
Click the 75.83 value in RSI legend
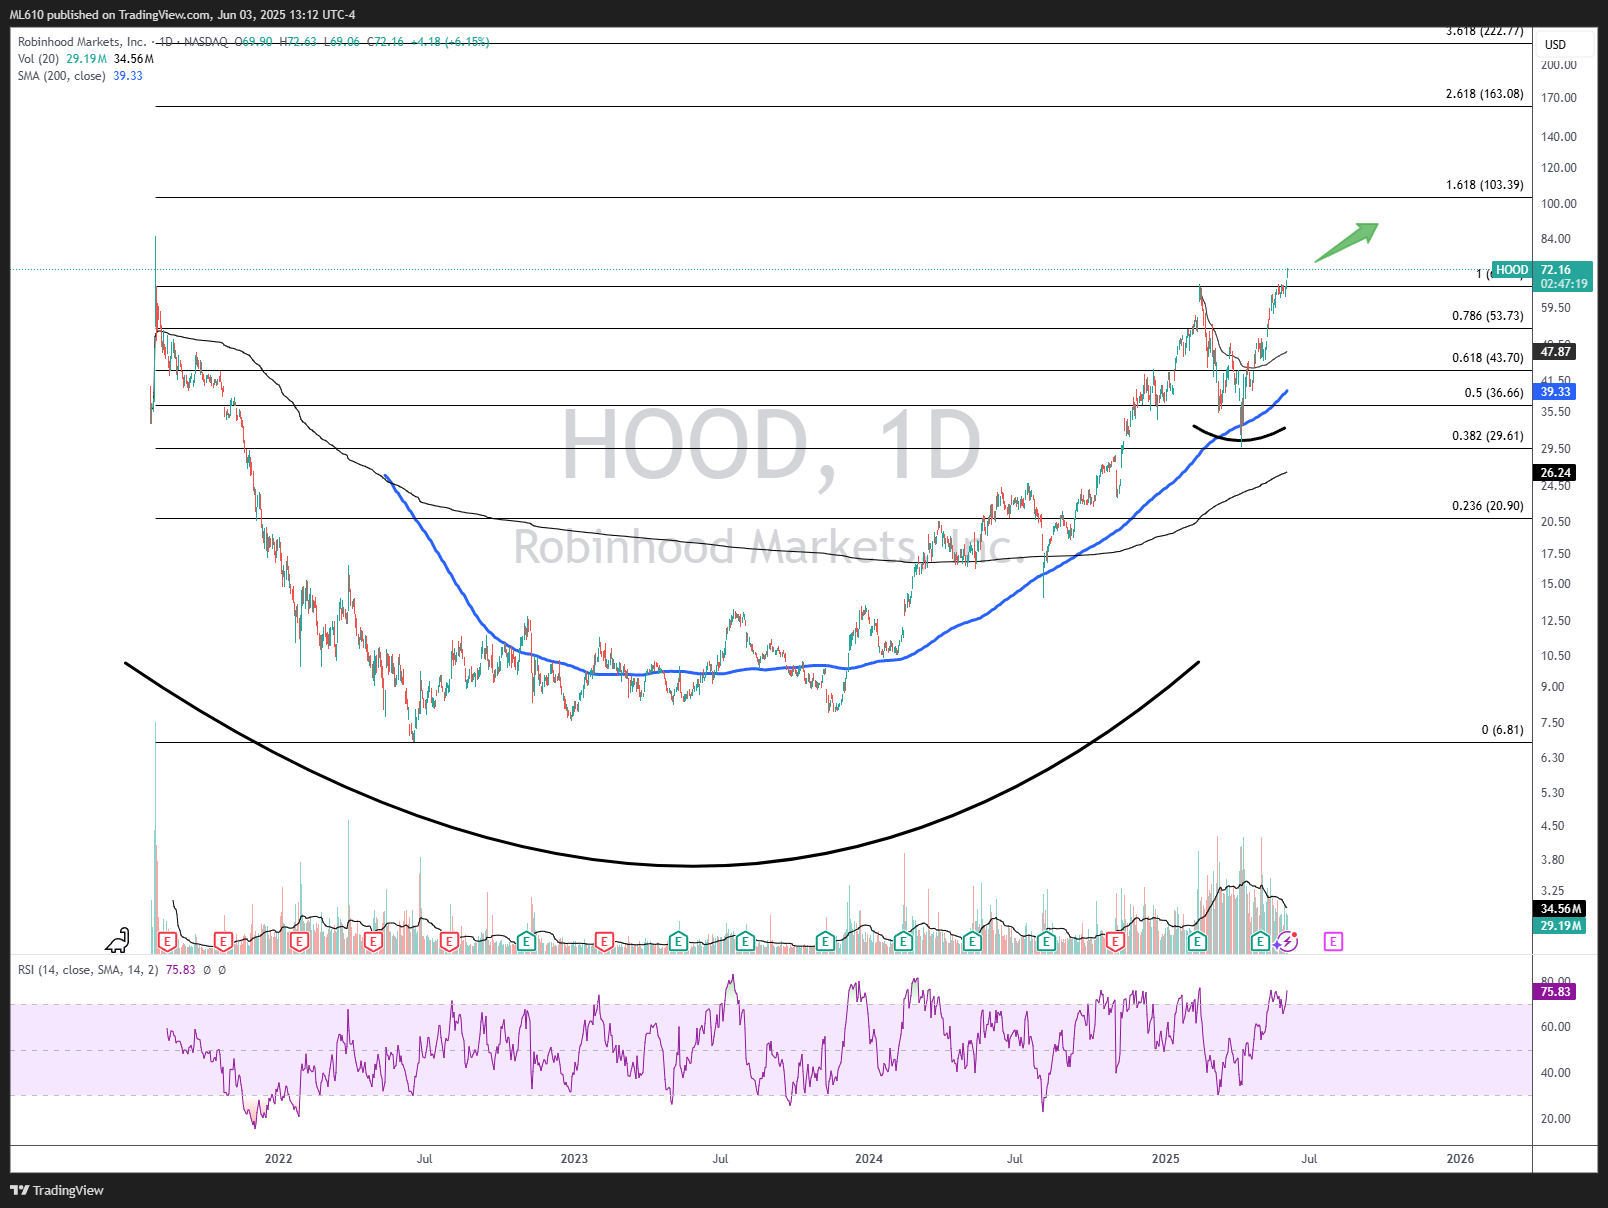180,970
